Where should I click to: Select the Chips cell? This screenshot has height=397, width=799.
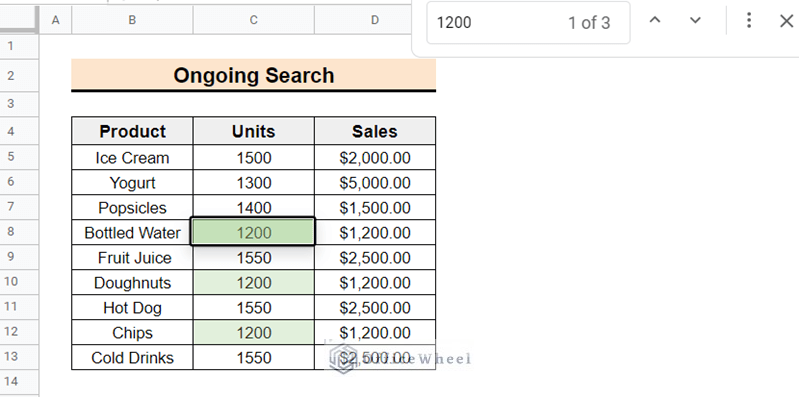(132, 332)
